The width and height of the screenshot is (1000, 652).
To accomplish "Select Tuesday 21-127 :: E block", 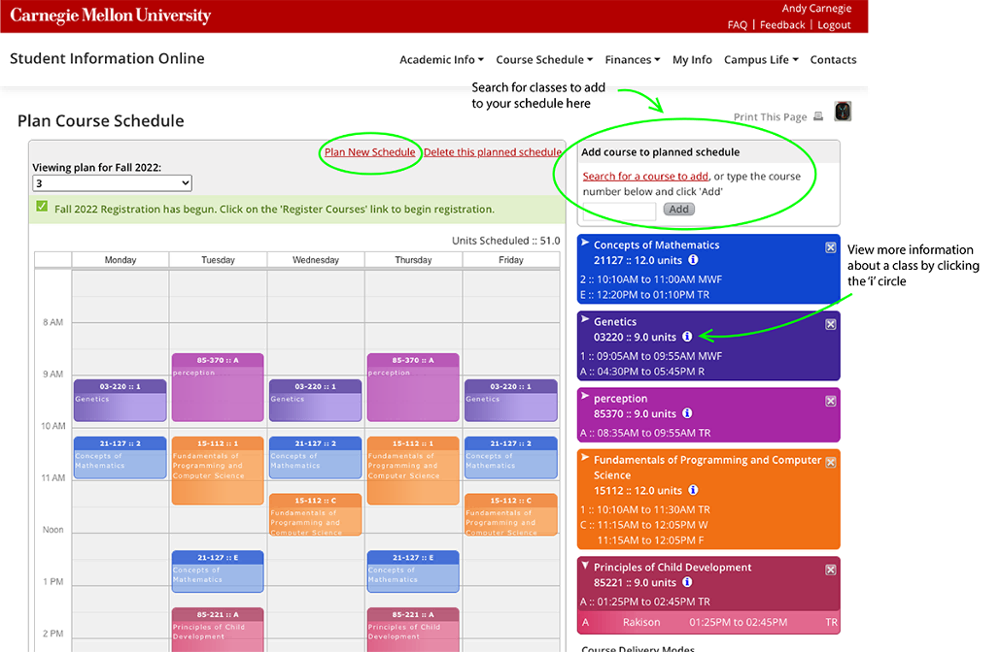I will 217,572.
